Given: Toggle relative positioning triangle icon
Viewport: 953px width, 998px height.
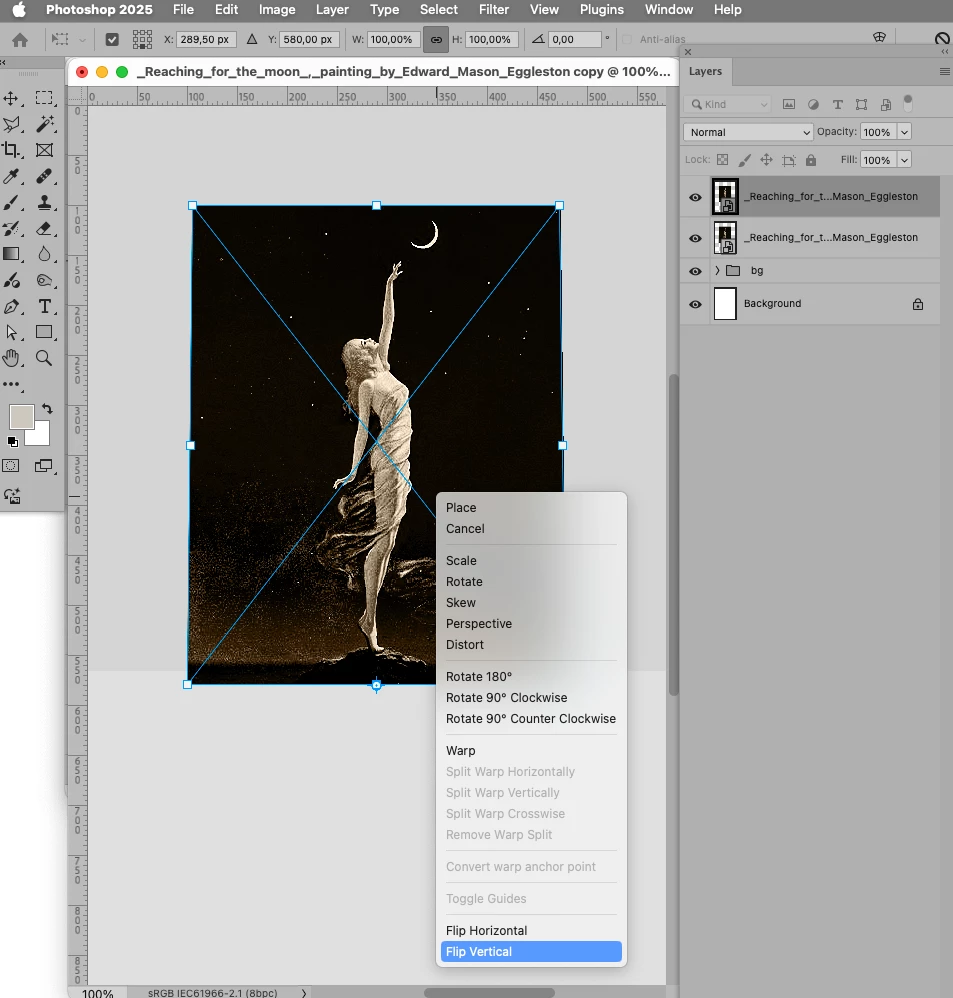Looking at the screenshot, I should 252,39.
